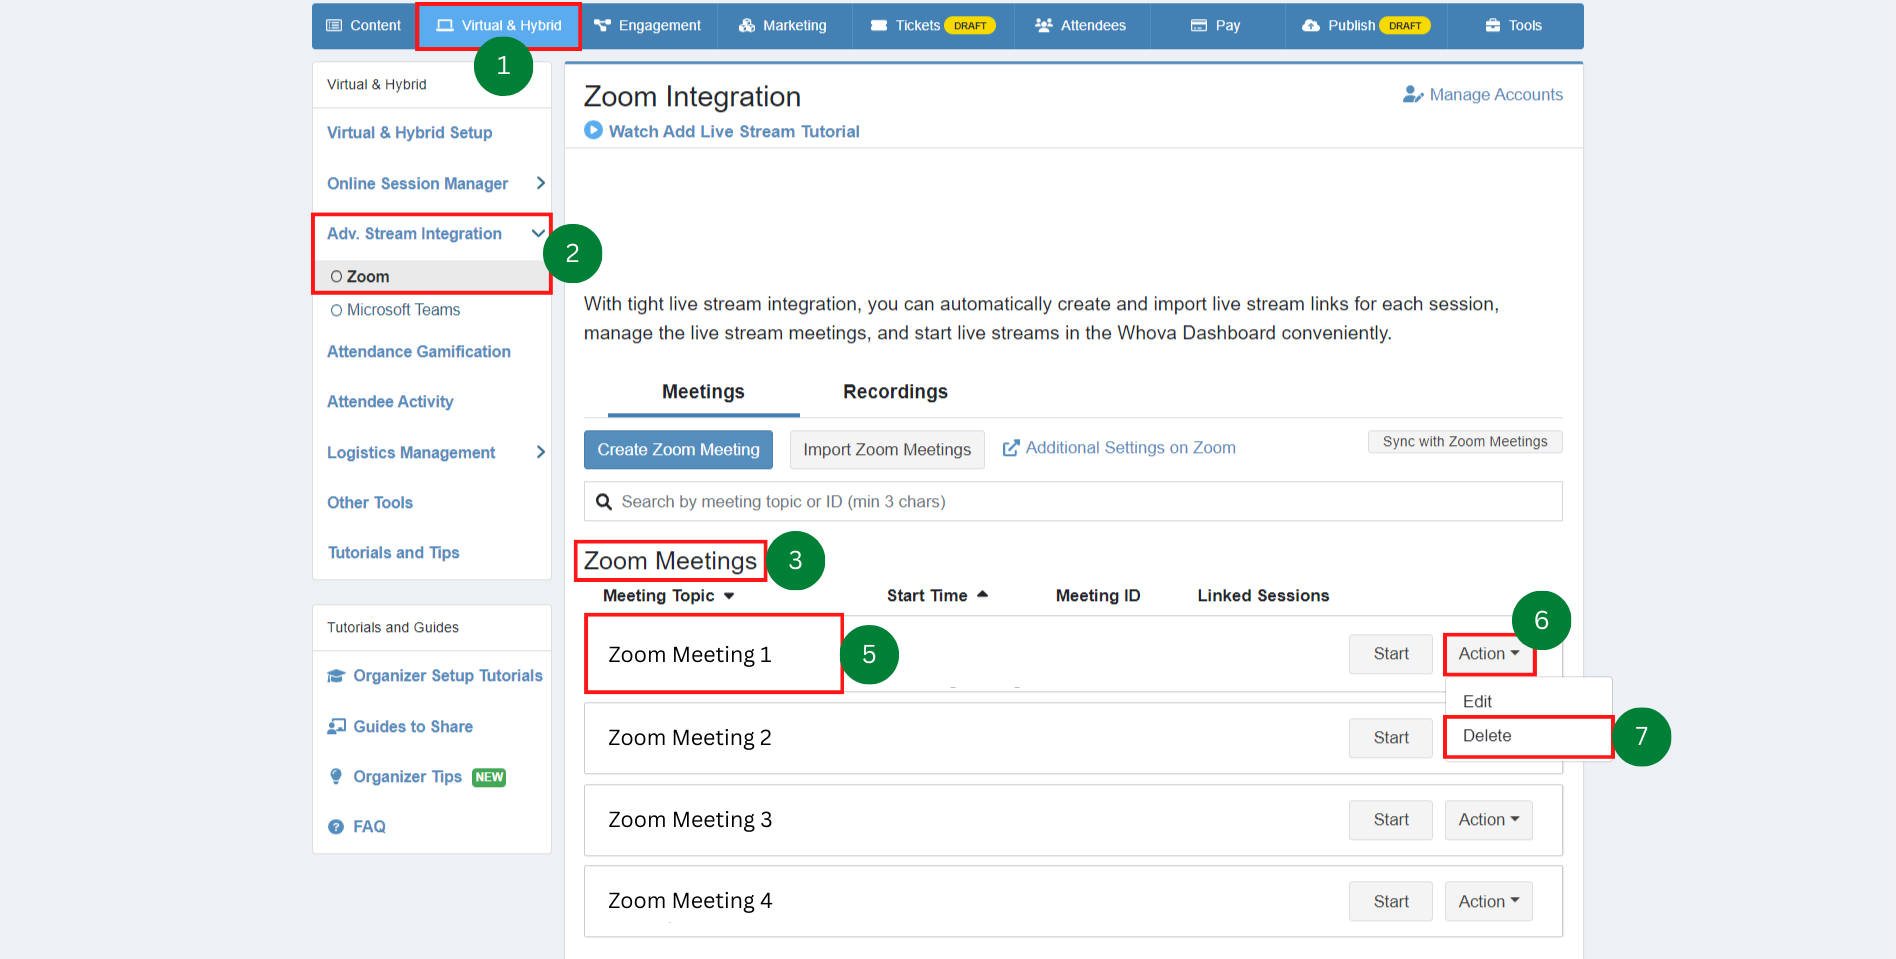Open Organizer Setup Tutorials with the graduation icon
The height and width of the screenshot is (959, 1896).
tap(336, 675)
